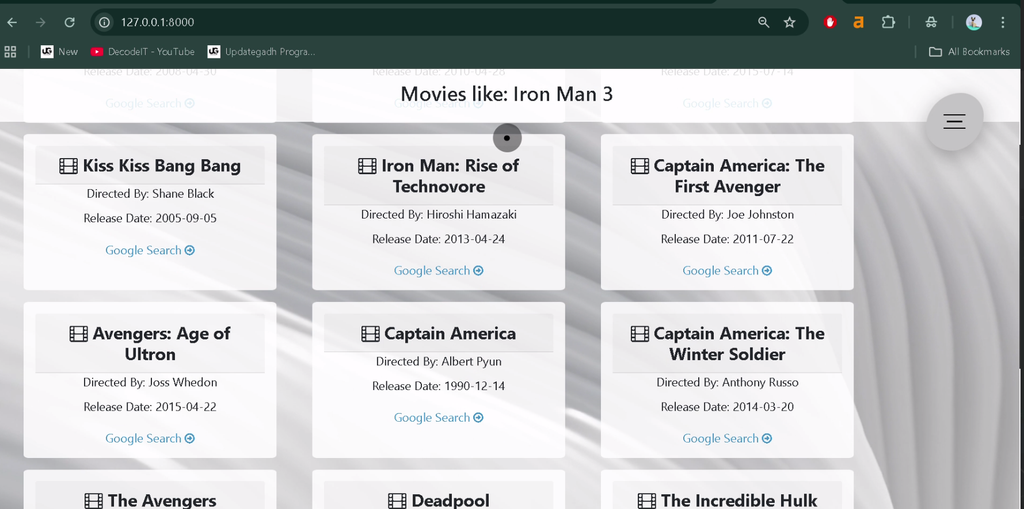Click 'Release Date: 2011-07-22' text

[728, 239]
